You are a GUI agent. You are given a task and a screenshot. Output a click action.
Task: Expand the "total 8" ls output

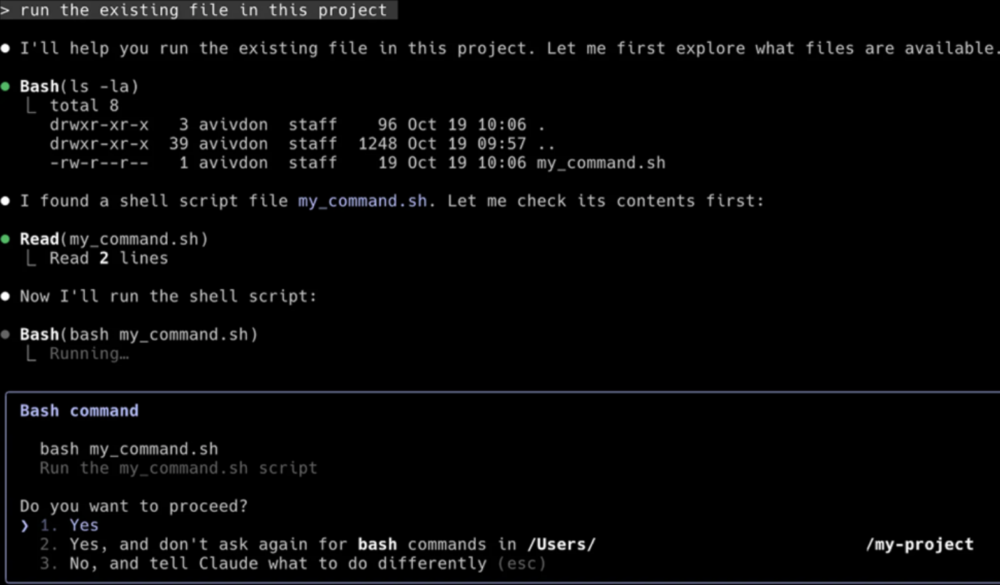click(x=88, y=105)
